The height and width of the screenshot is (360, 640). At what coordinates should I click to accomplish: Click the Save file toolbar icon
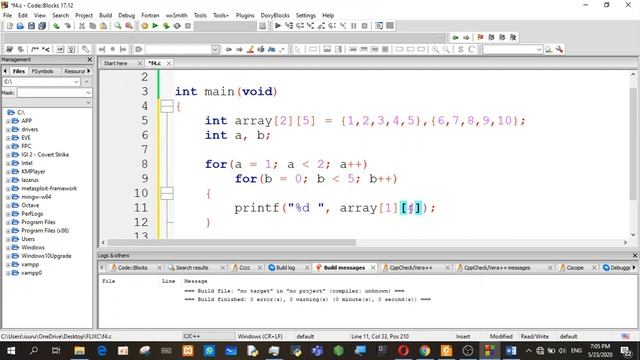[x=31, y=26]
